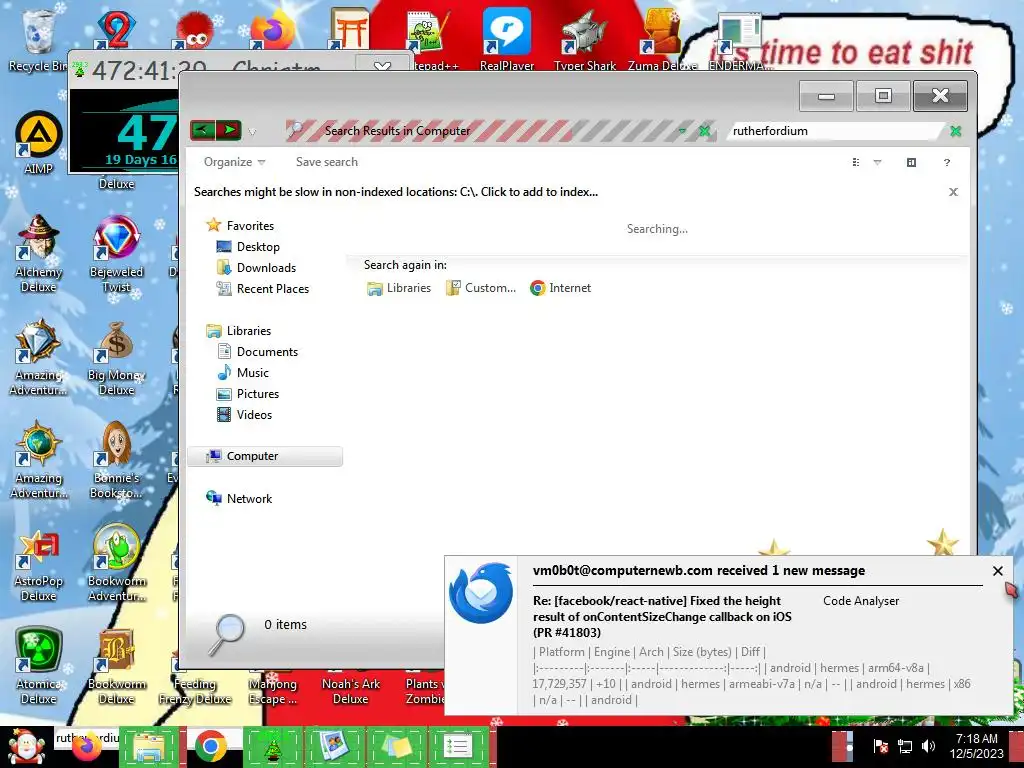Screen dimensions: 1024x768
Task: Open AIMP desktop shortcut
Action: tap(39, 144)
